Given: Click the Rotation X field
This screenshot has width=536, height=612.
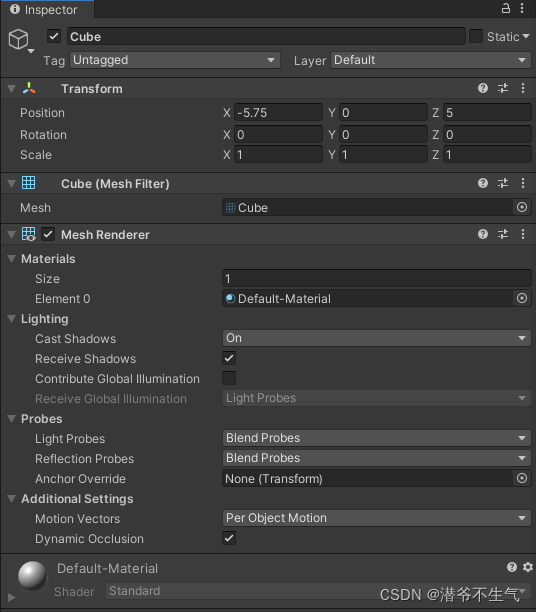Looking at the screenshot, I should click(278, 135).
